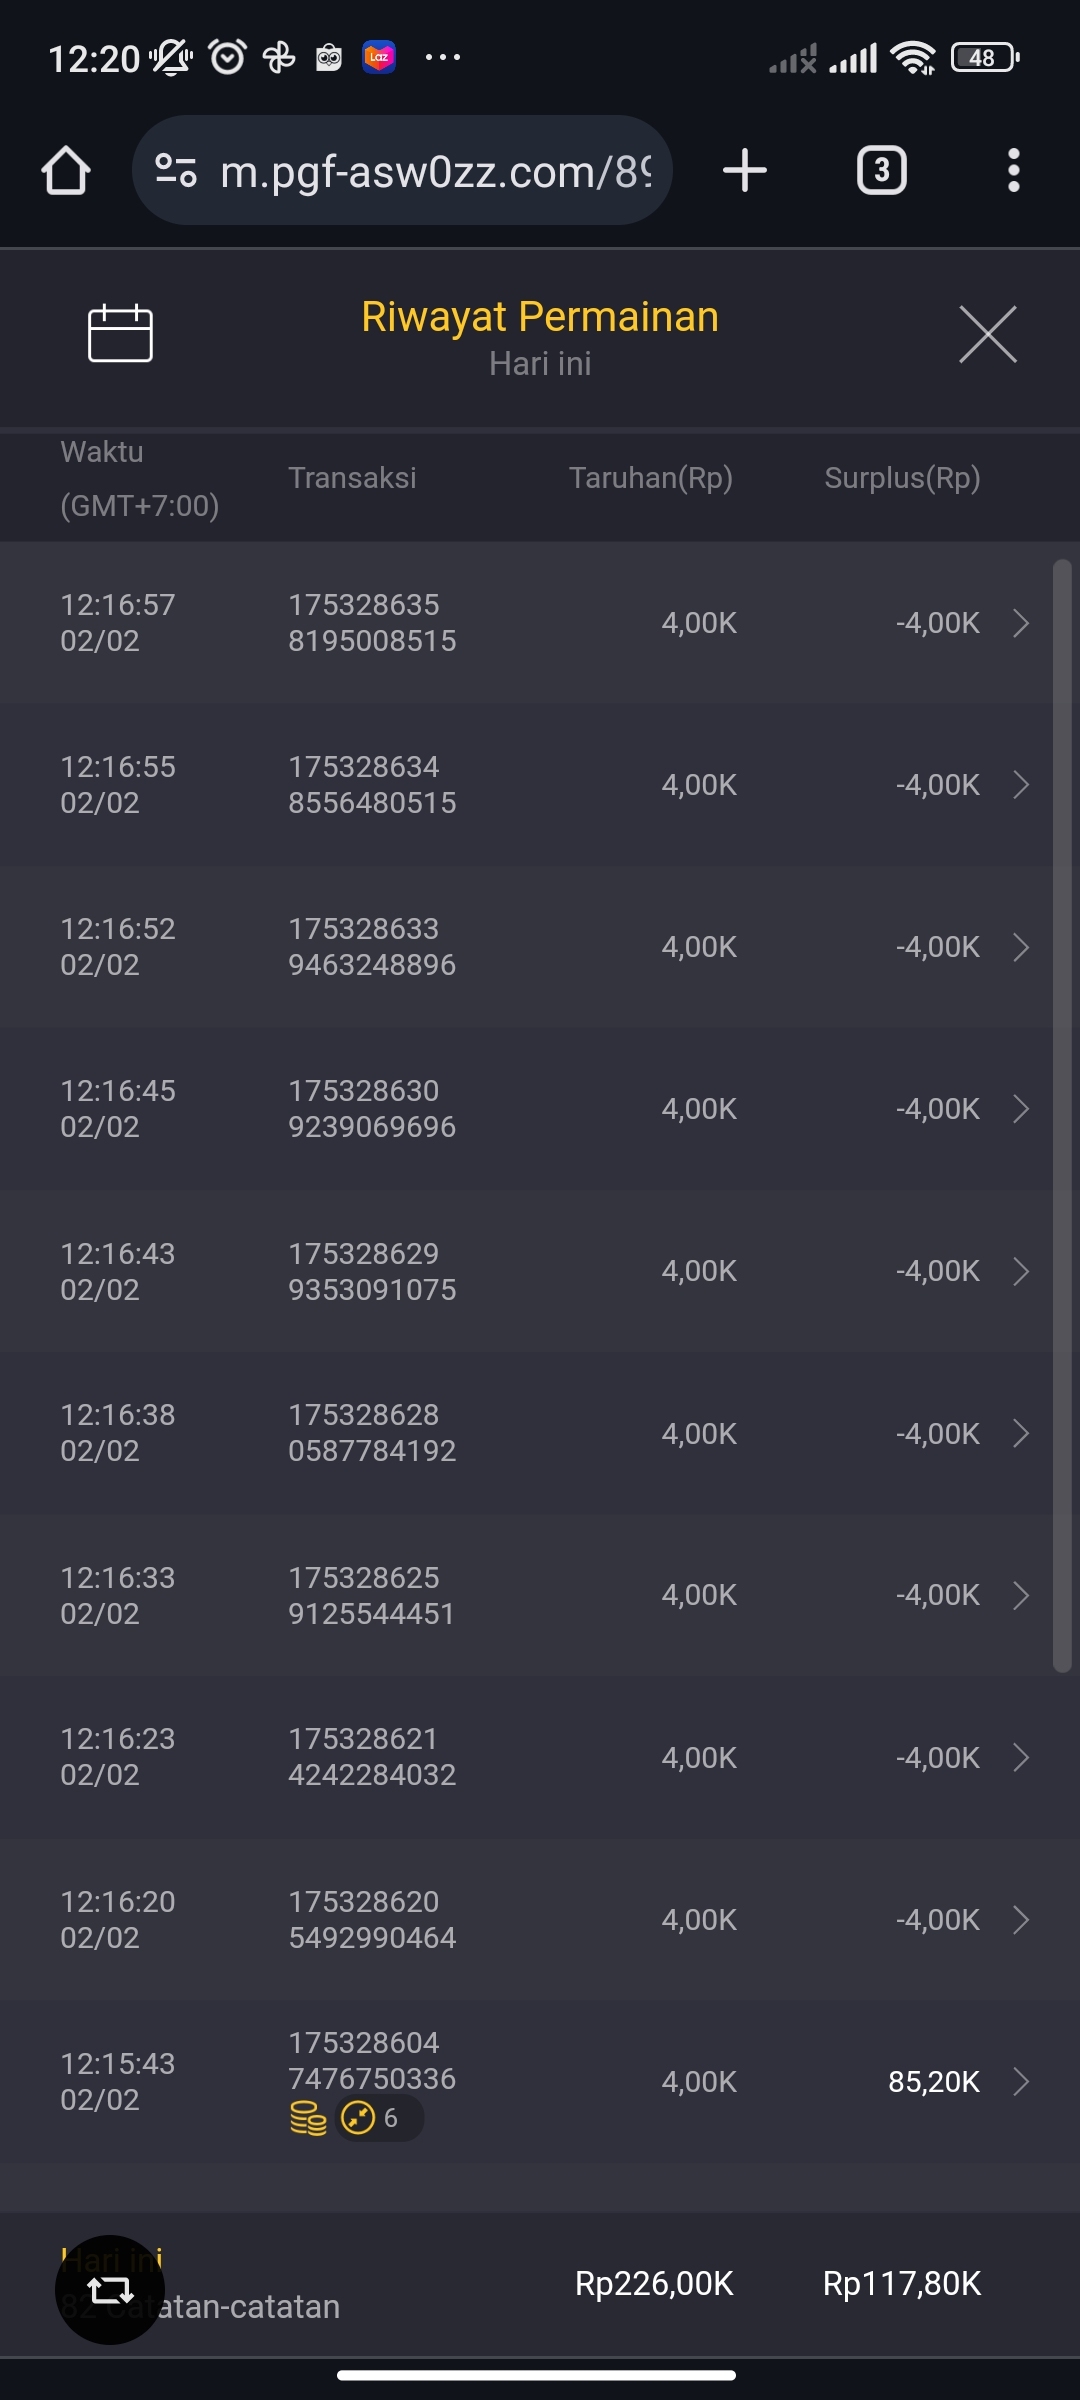Screen dimensions: 1080x2400
Task: Tap the Surplus(Rp) column header
Action: pyautogui.click(x=902, y=478)
